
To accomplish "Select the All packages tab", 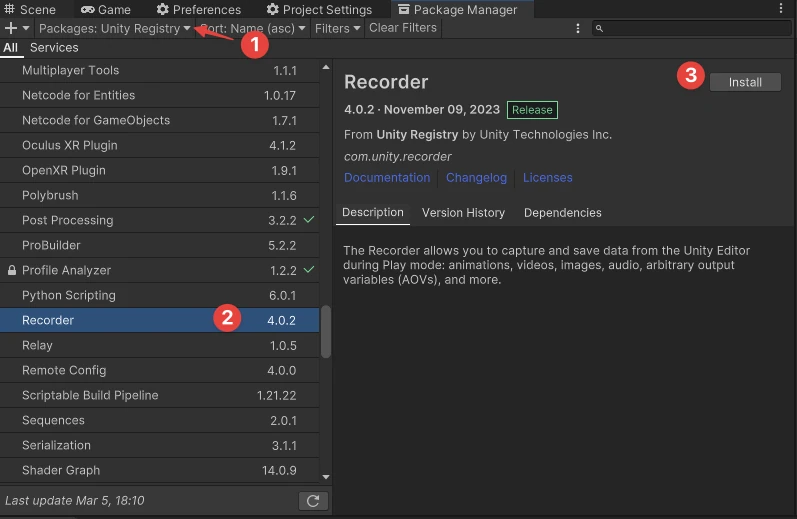I will (x=10, y=48).
